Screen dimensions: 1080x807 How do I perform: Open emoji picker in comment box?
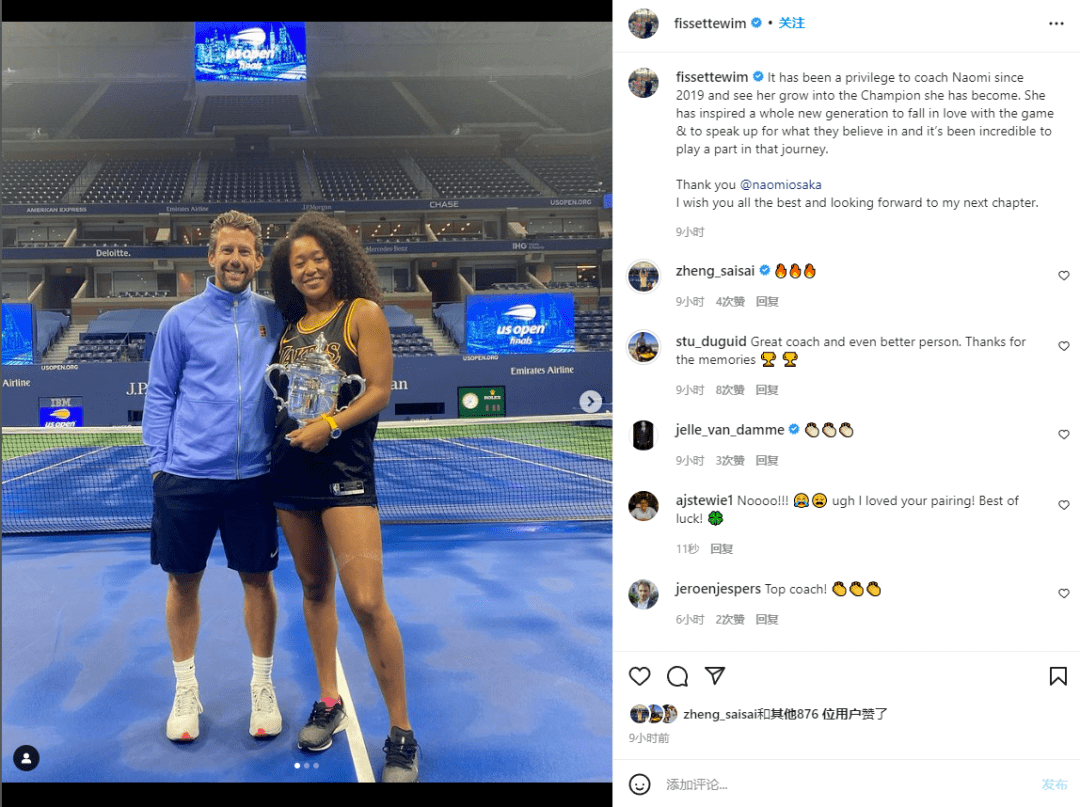click(639, 784)
